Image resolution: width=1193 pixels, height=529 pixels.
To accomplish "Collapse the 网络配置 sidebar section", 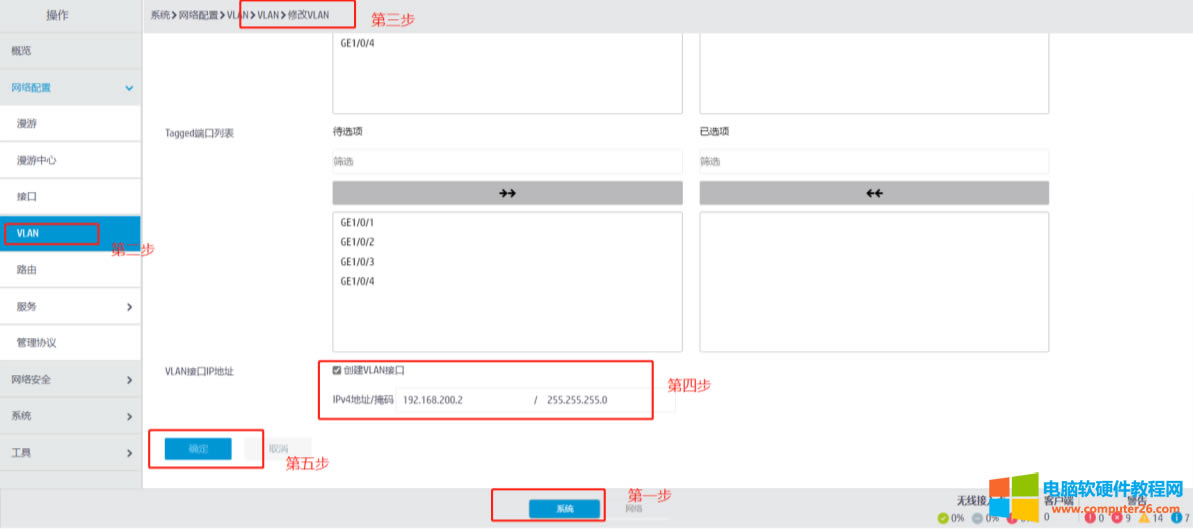I will point(129,88).
